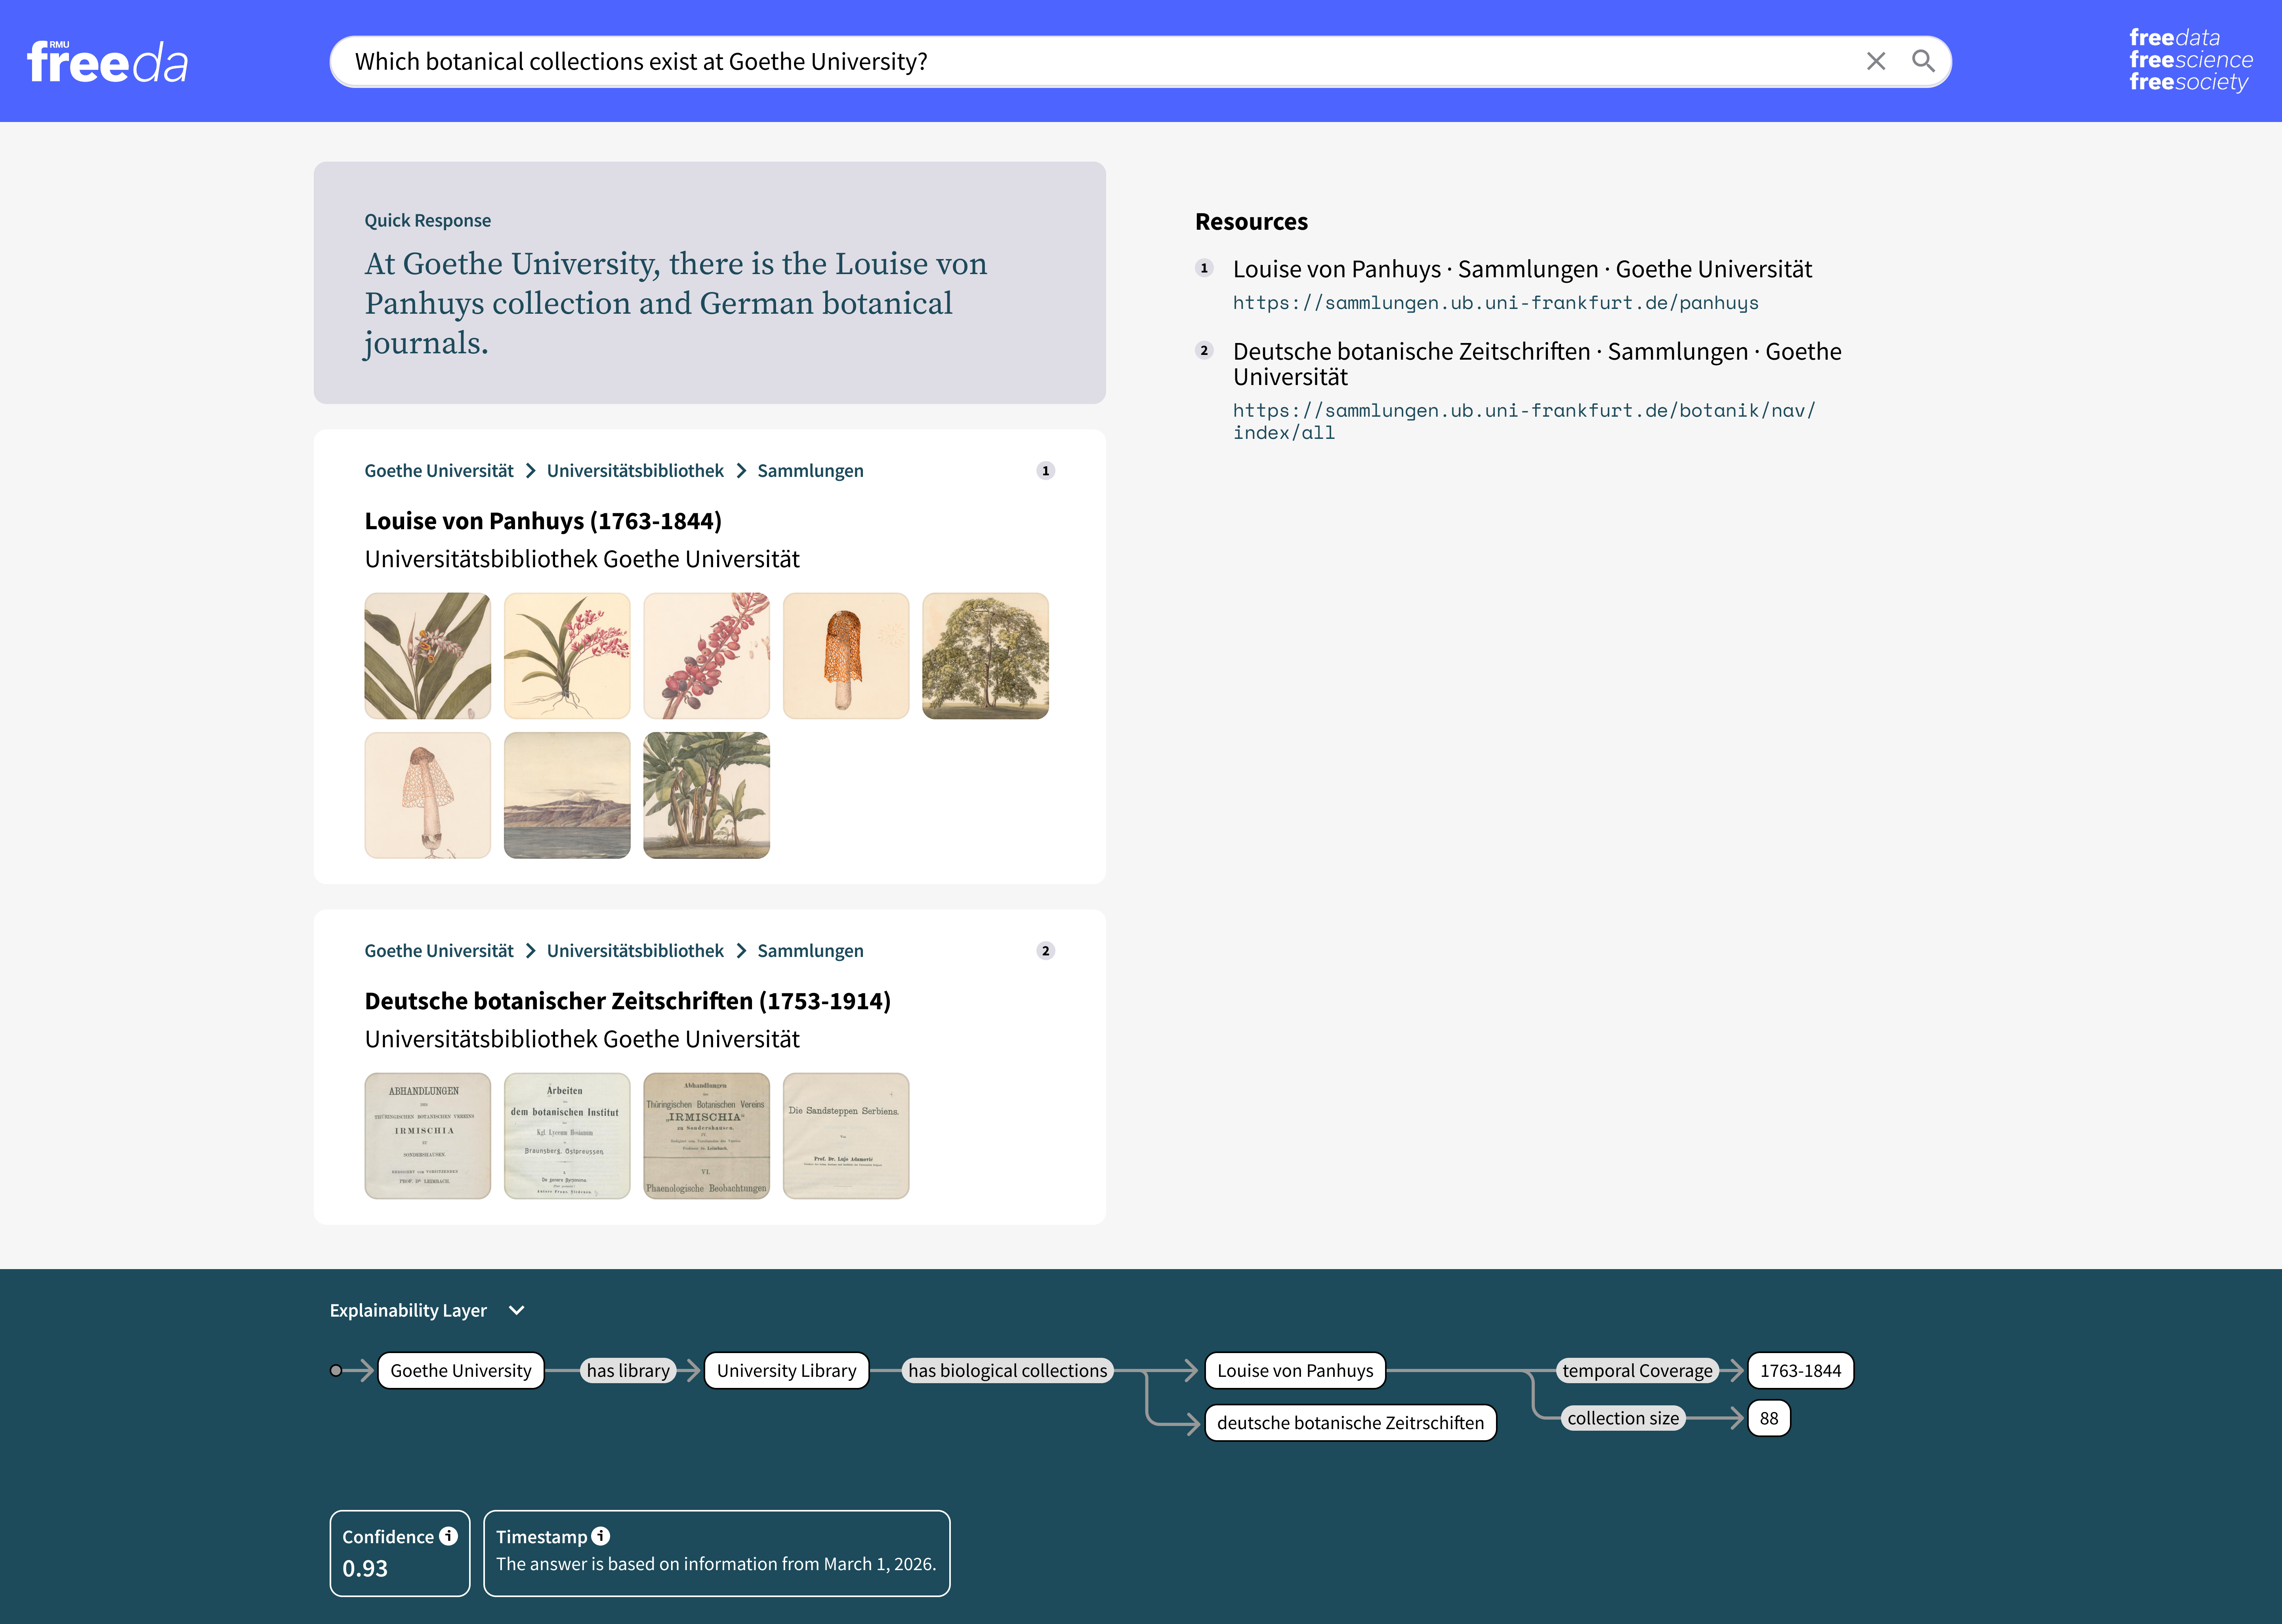Open the banana palm trees thumbnail

tap(707, 795)
